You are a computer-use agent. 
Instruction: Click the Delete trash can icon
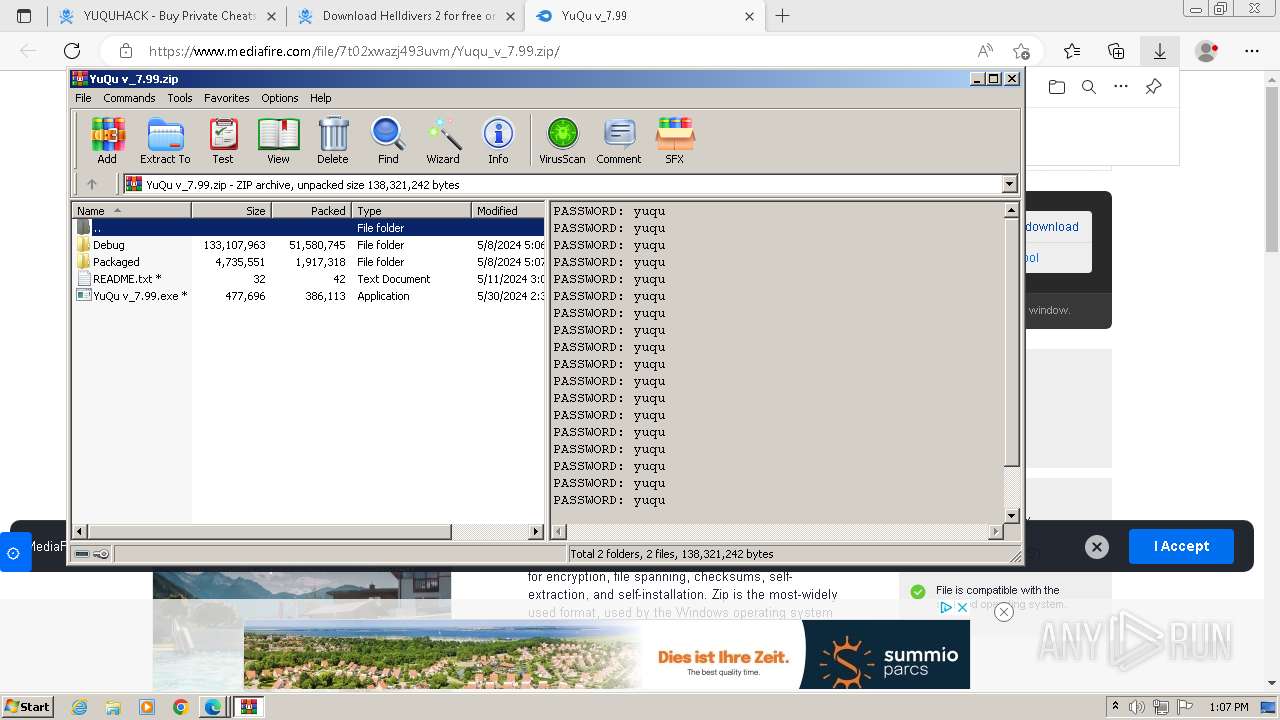(x=333, y=140)
